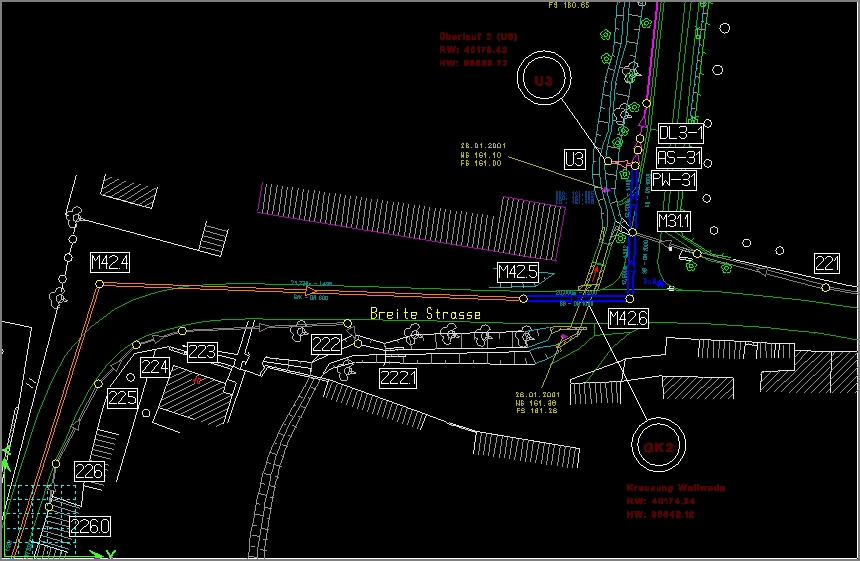Click the M42.4 manhole label
Screen dimensions: 860x561
click(110, 263)
